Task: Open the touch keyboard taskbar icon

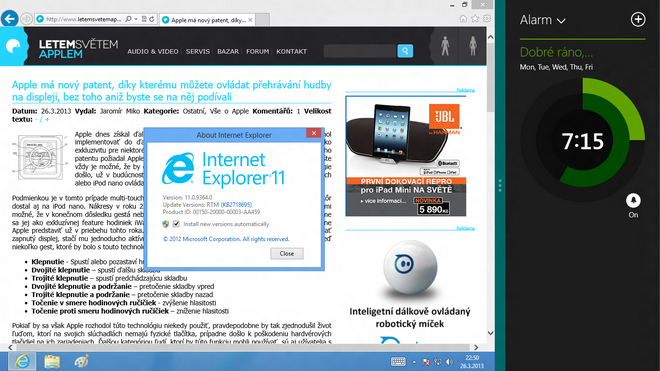Action: coord(398,362)
